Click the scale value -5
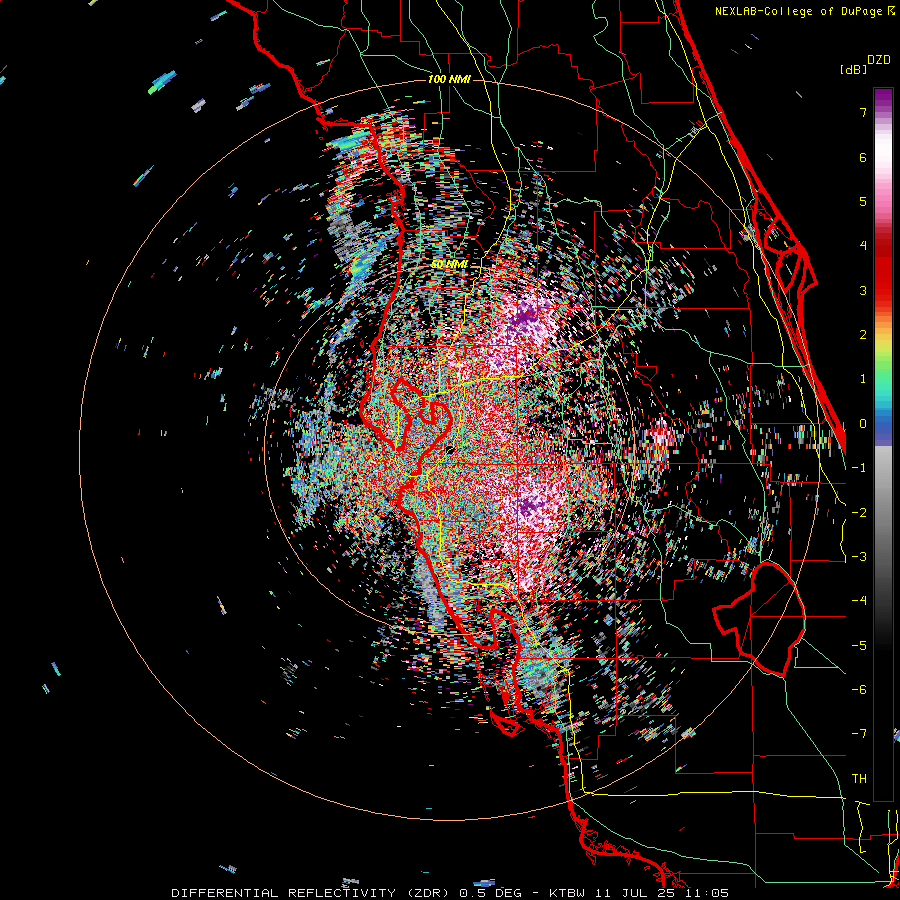 tap(859, 646)
